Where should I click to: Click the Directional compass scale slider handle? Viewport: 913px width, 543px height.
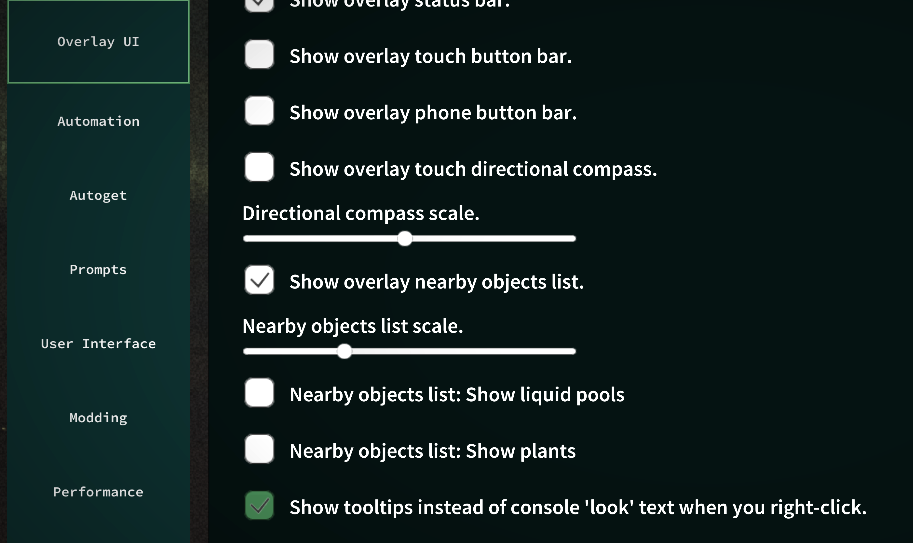405,239
